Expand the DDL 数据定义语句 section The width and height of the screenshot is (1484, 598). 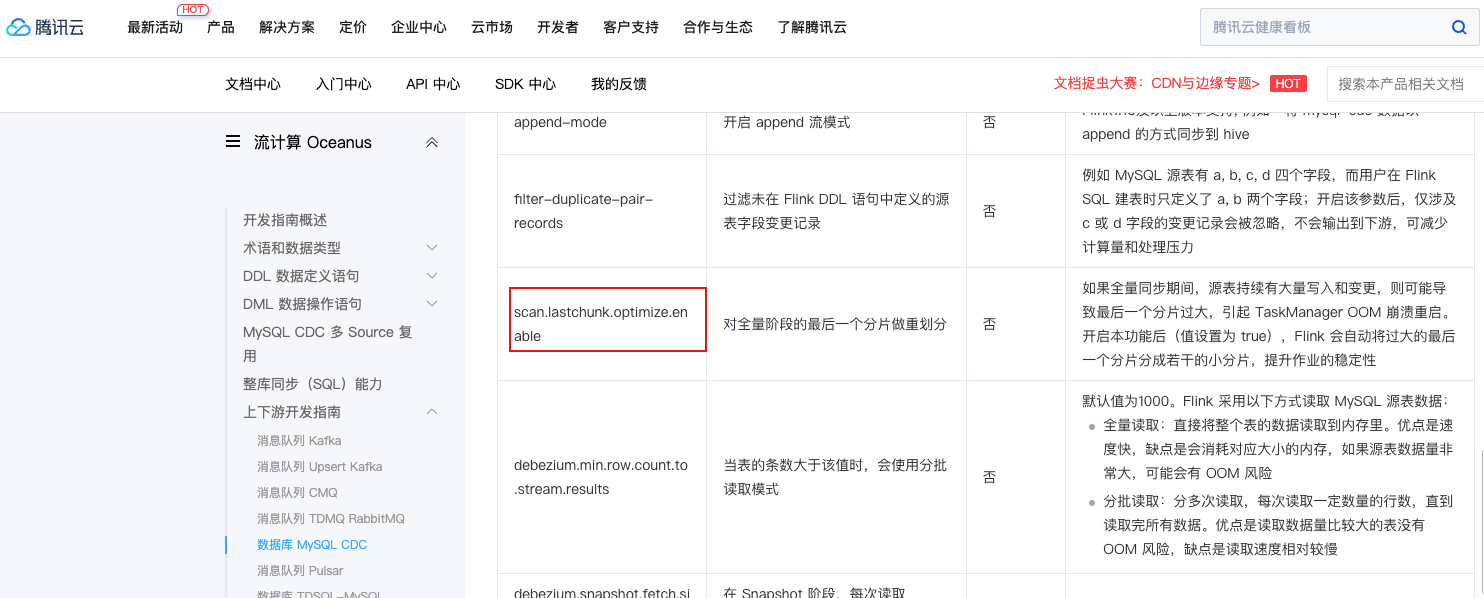pyautogui.click(x=432, y=276)
